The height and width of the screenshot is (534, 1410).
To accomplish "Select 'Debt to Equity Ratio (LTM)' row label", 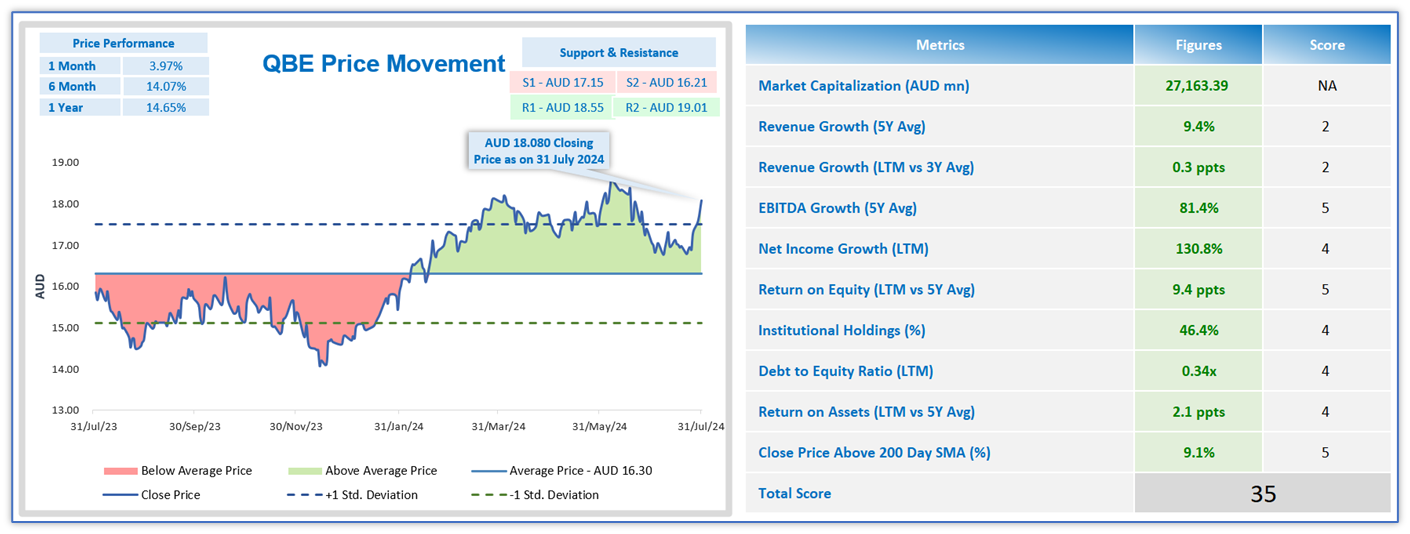I will 846,371.
